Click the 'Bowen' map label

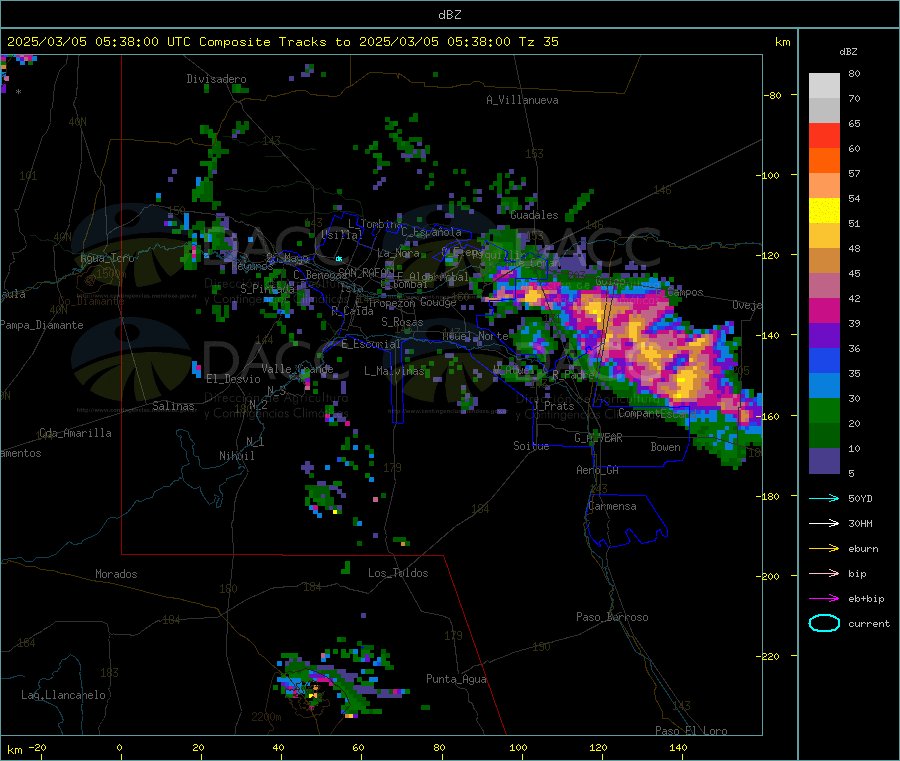pyautogui.click(x=665, y=447)
